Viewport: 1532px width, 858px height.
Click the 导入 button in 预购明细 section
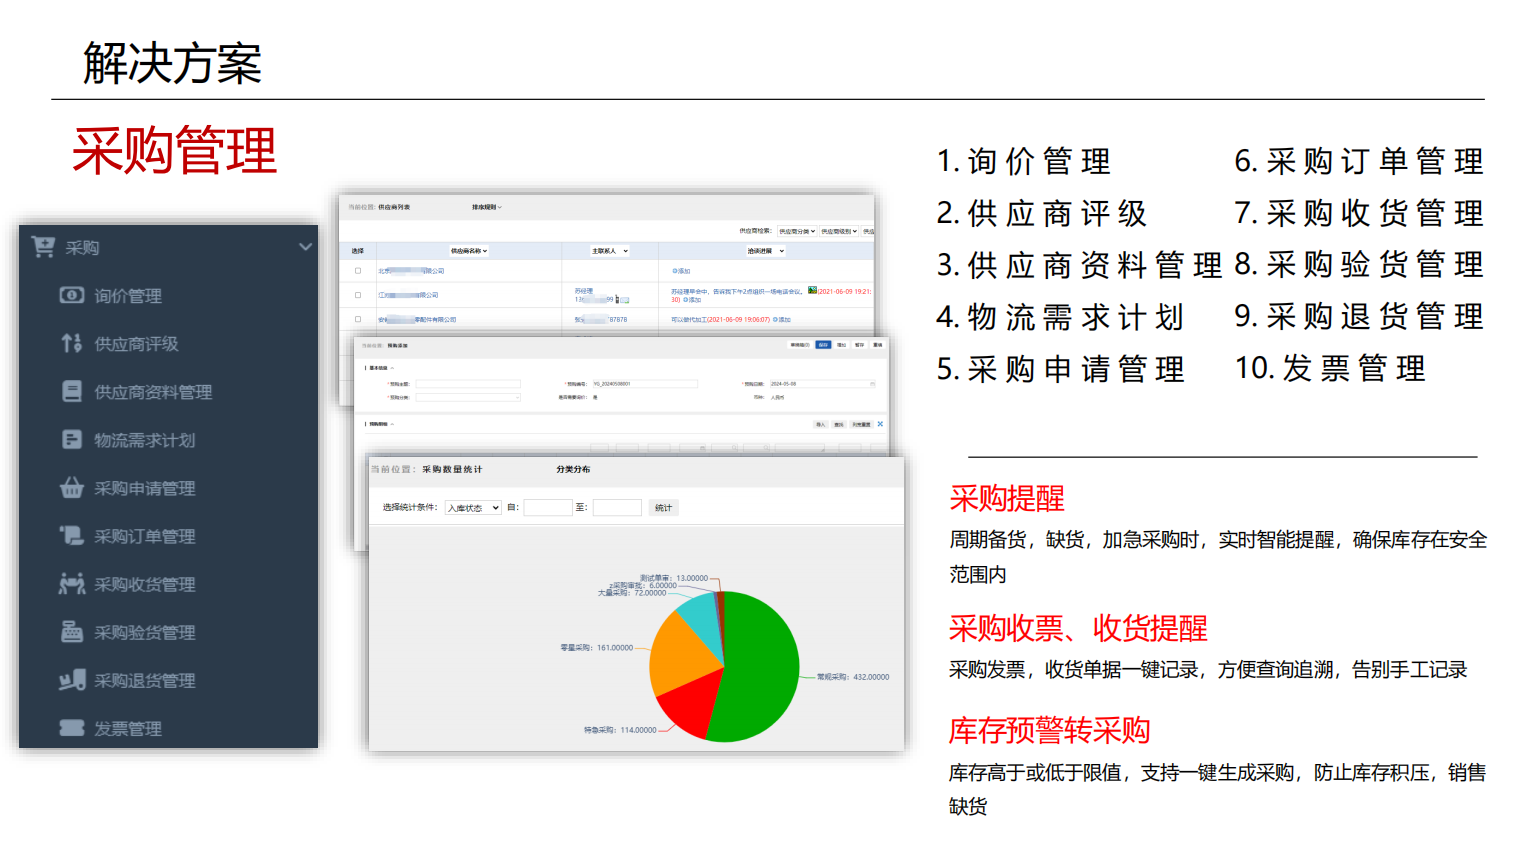pyautogui.click(x=821, y=424)
